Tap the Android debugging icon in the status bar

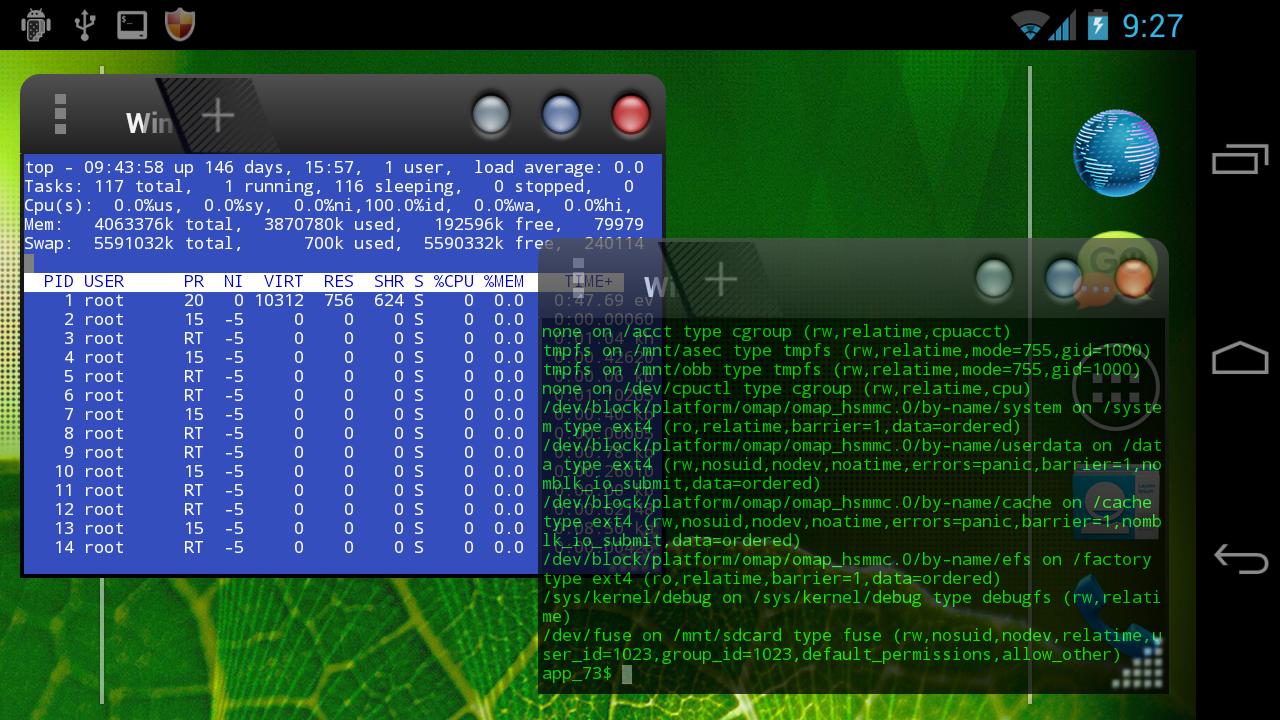click(x=36, y=25)
